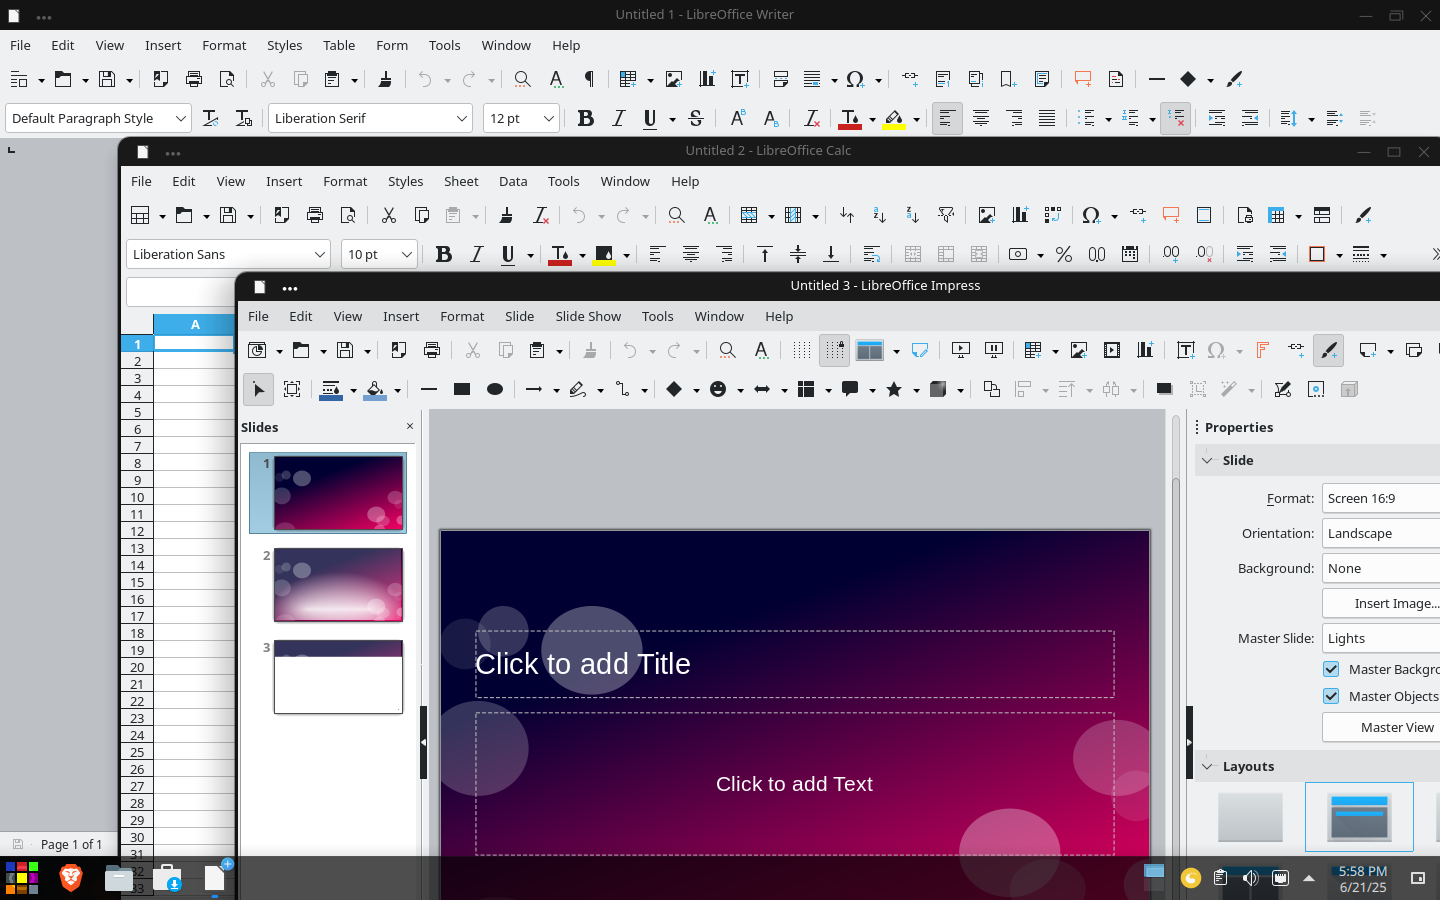Insert text box in the Impress toolbar
The height and width of the screenshot is (900, 1440).
click(x=1186, y=350)
